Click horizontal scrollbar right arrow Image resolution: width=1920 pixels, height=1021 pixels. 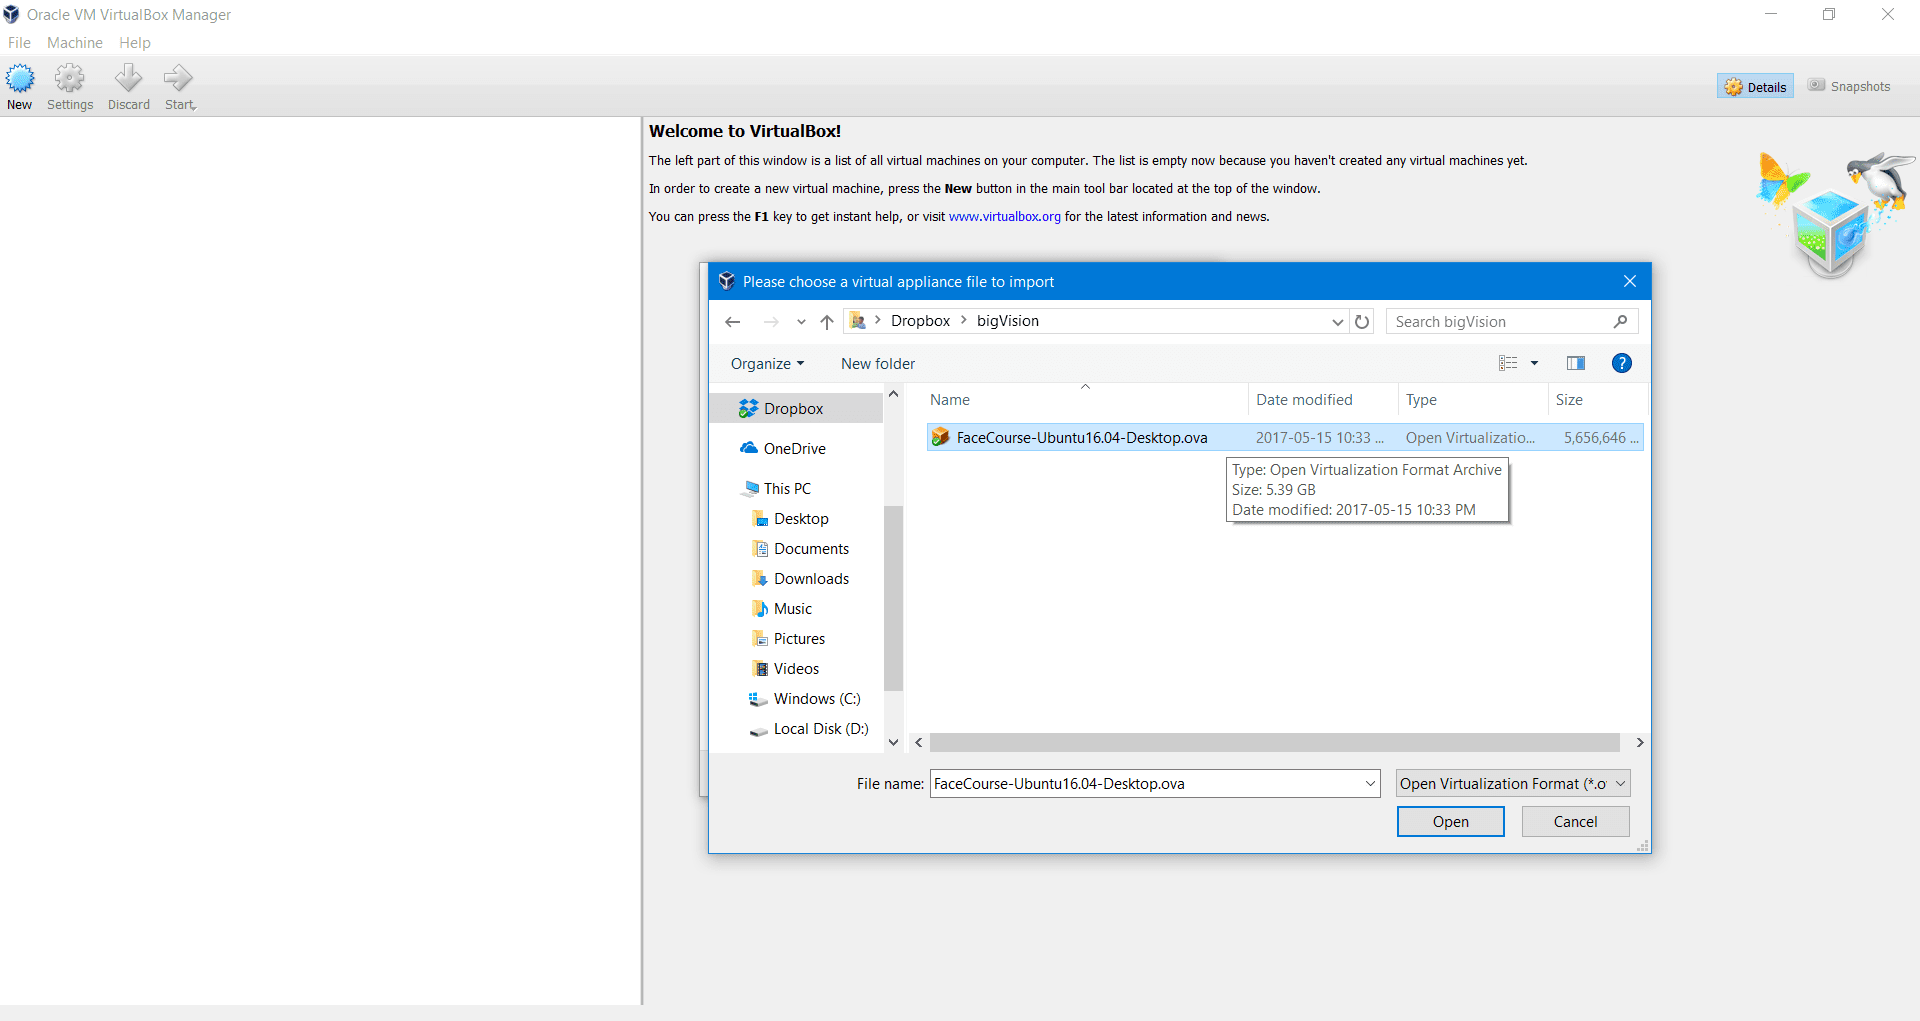(1639, 743)
